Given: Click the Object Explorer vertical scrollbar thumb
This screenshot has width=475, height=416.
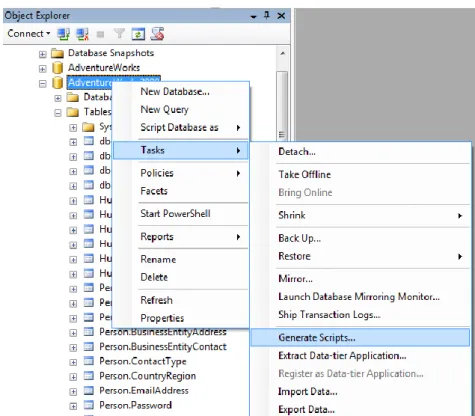Looking at the screenshot, I should [282, 105].
